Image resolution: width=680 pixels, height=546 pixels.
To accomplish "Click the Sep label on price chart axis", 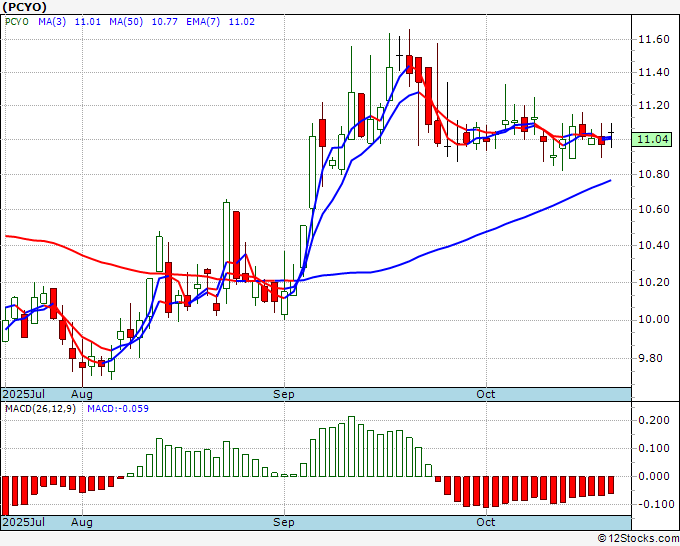I will [x=284, y=394].
